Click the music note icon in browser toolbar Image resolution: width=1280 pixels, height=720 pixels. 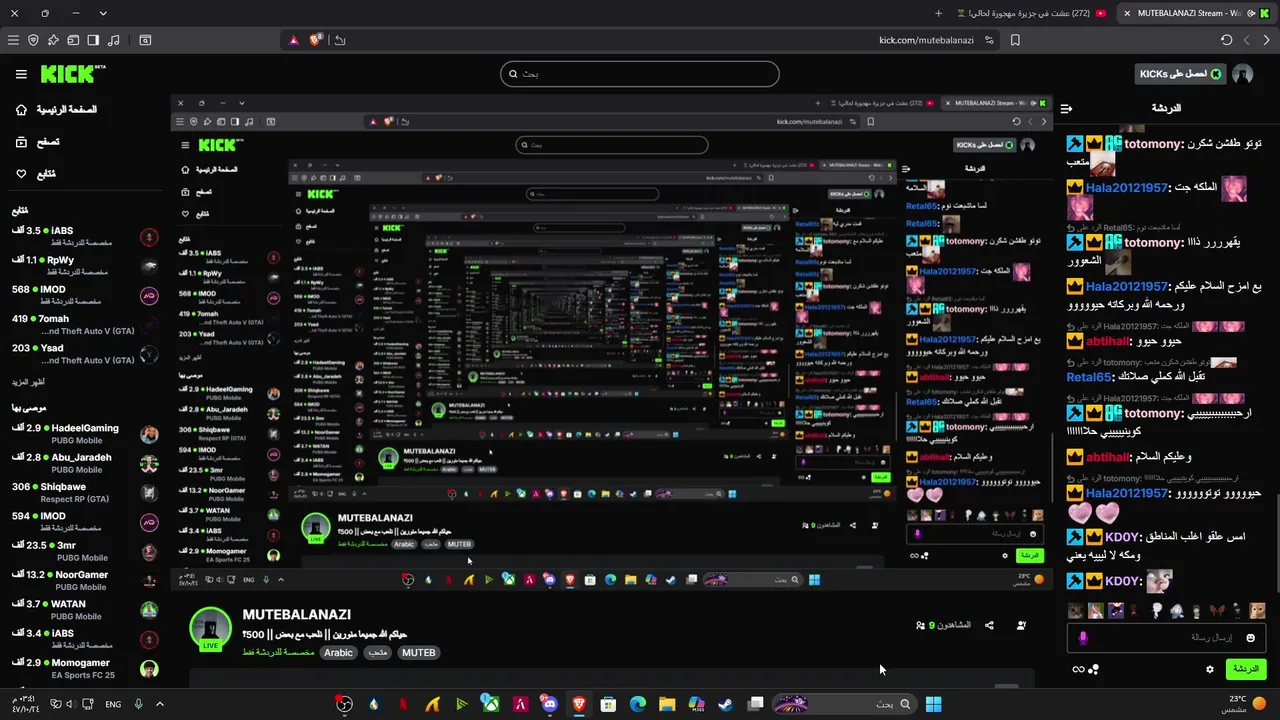click(113, 40)
